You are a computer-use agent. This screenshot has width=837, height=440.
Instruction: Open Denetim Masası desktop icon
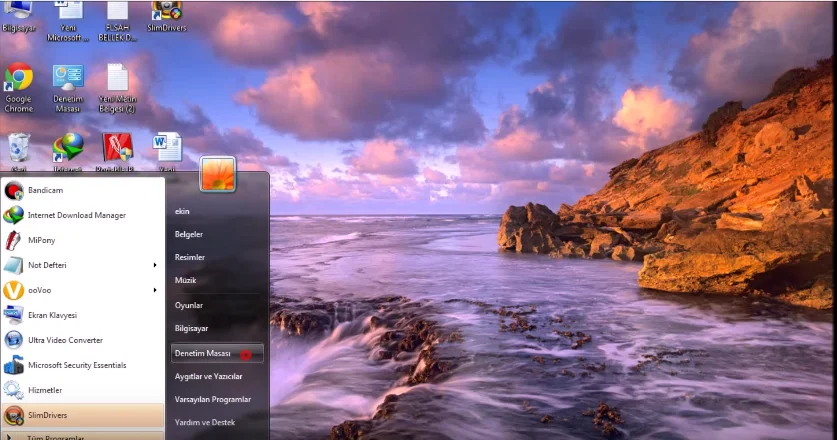coord(68,88)
